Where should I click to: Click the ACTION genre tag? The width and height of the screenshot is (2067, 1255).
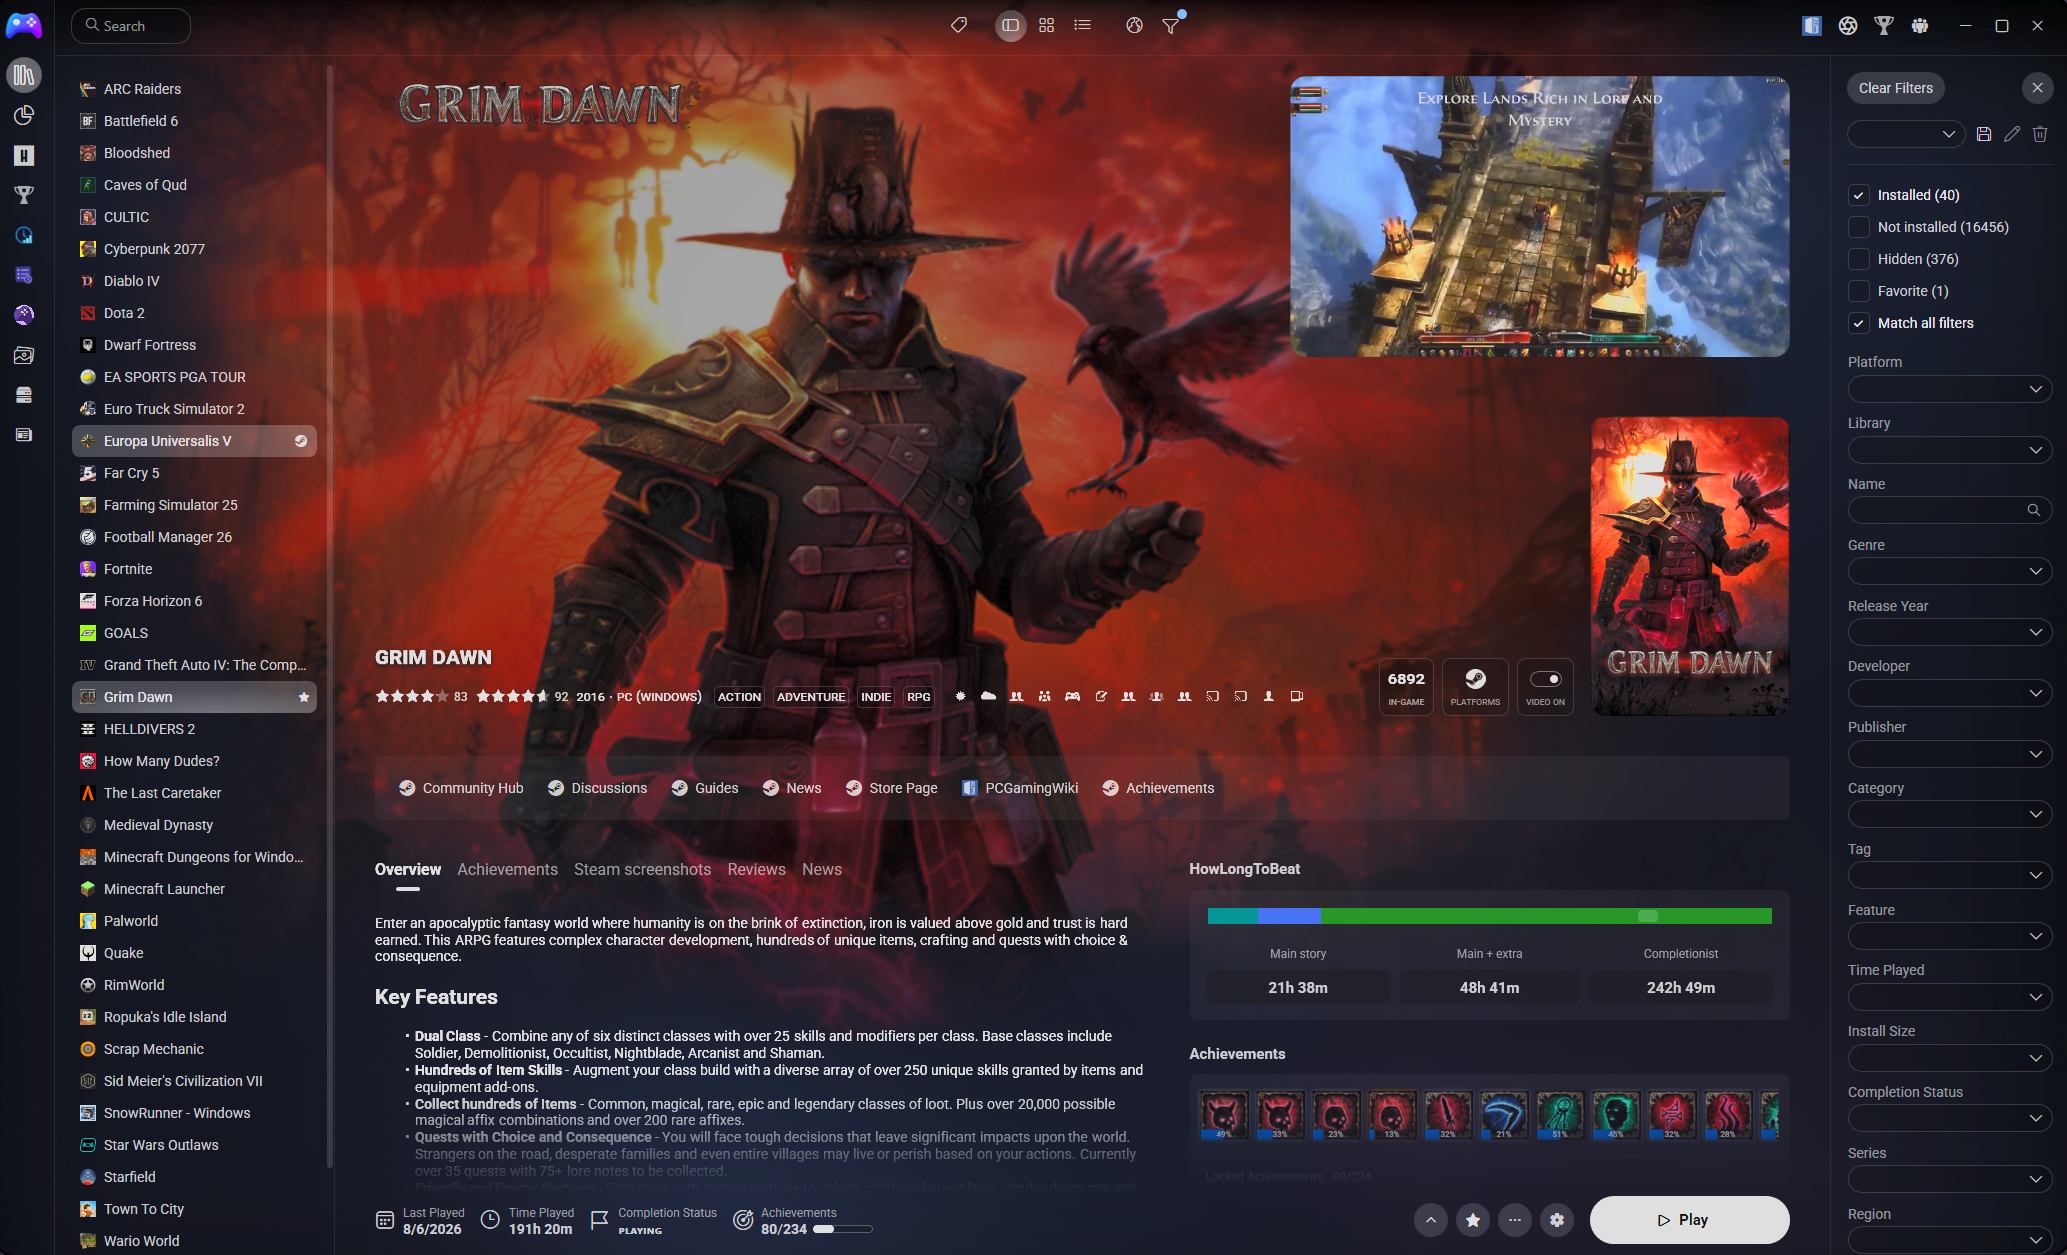(739, 697)
